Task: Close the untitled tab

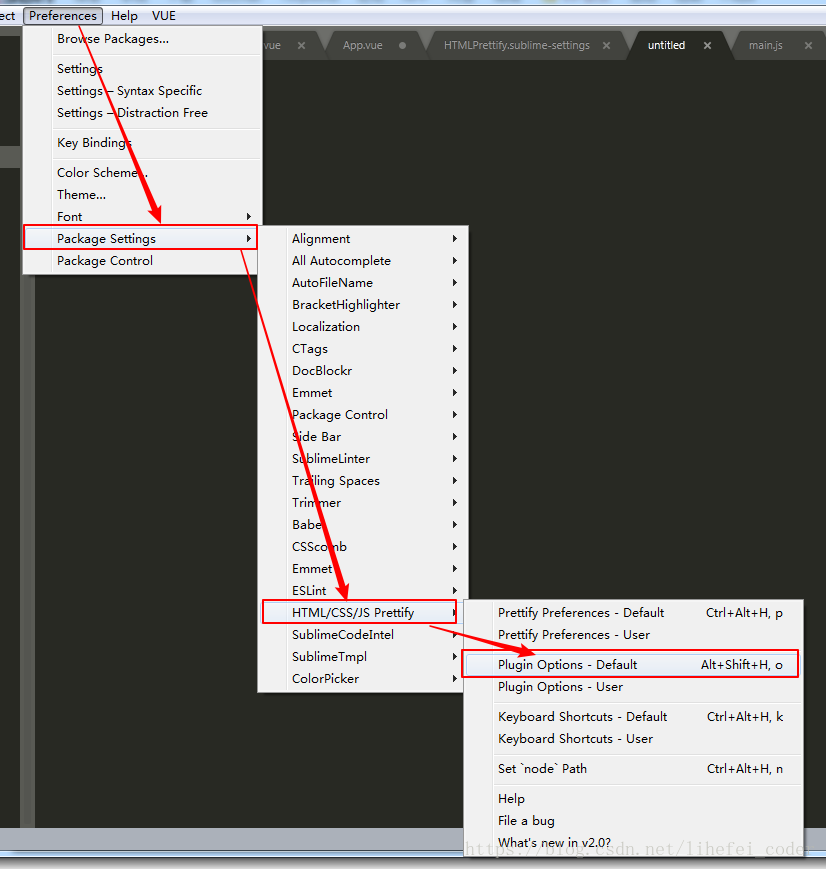Action: tap(707, 45)
